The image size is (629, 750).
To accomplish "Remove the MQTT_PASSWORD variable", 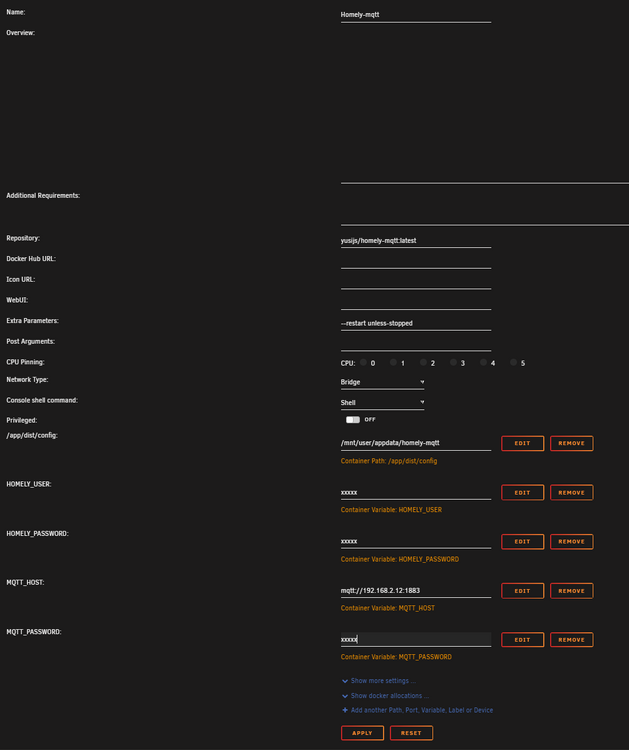I will 571,640.
